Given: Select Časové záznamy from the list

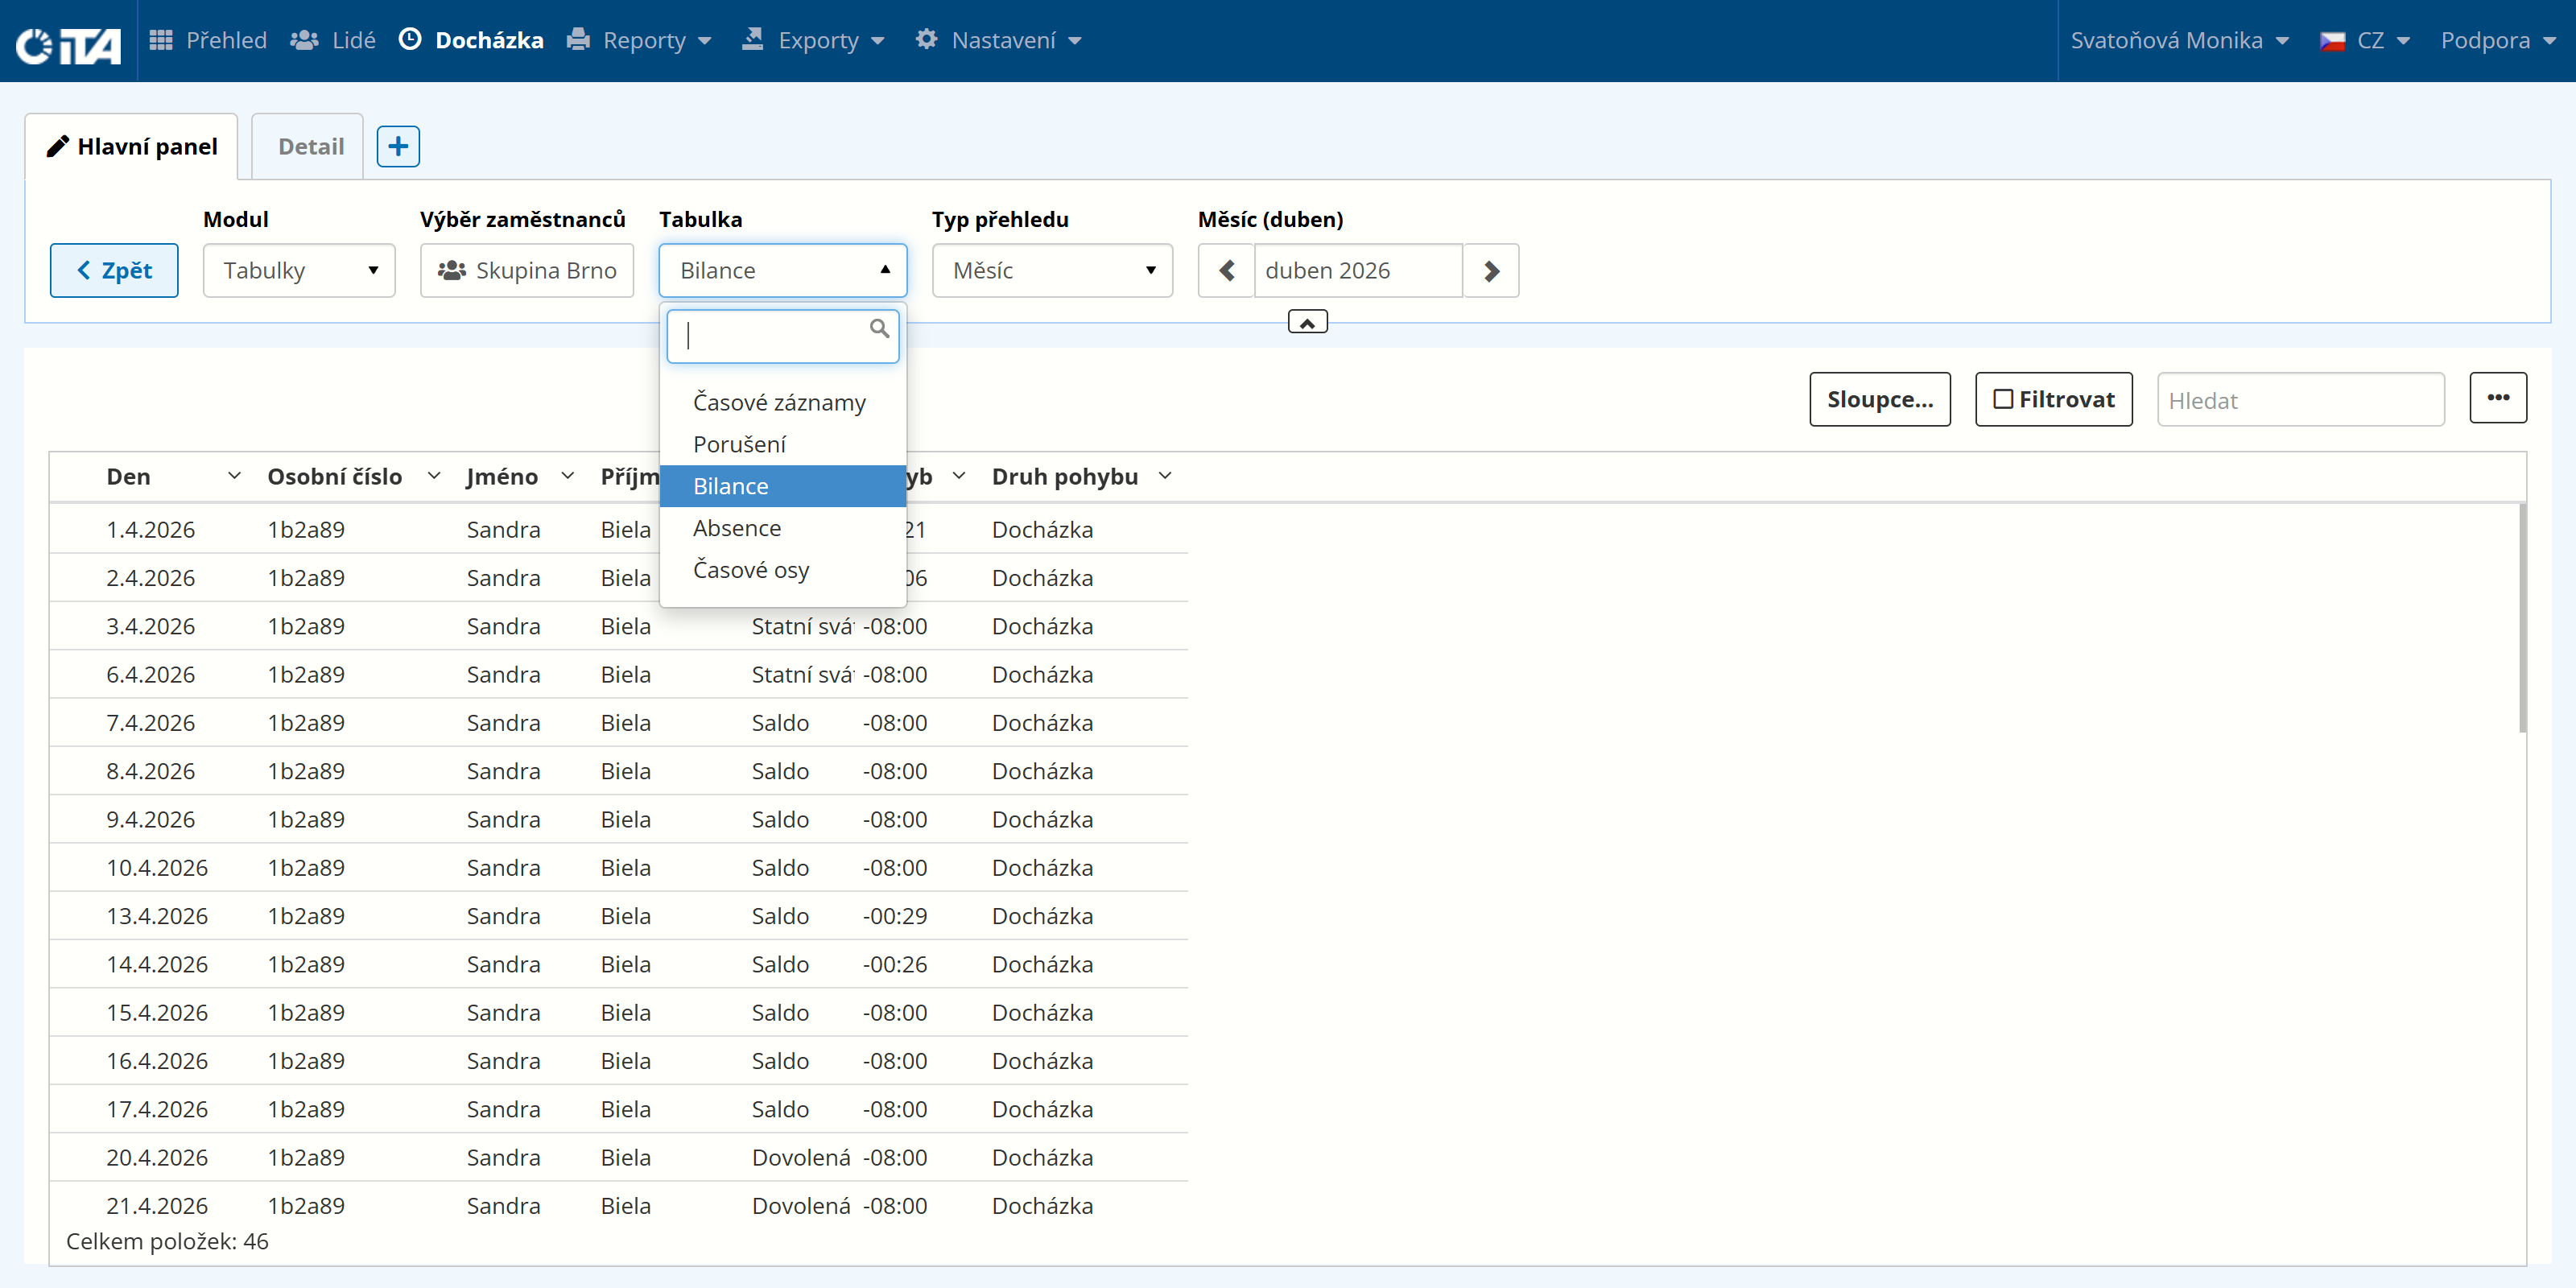Looking at the screenshot, I should pyautogui.click(x=783, y=402).
